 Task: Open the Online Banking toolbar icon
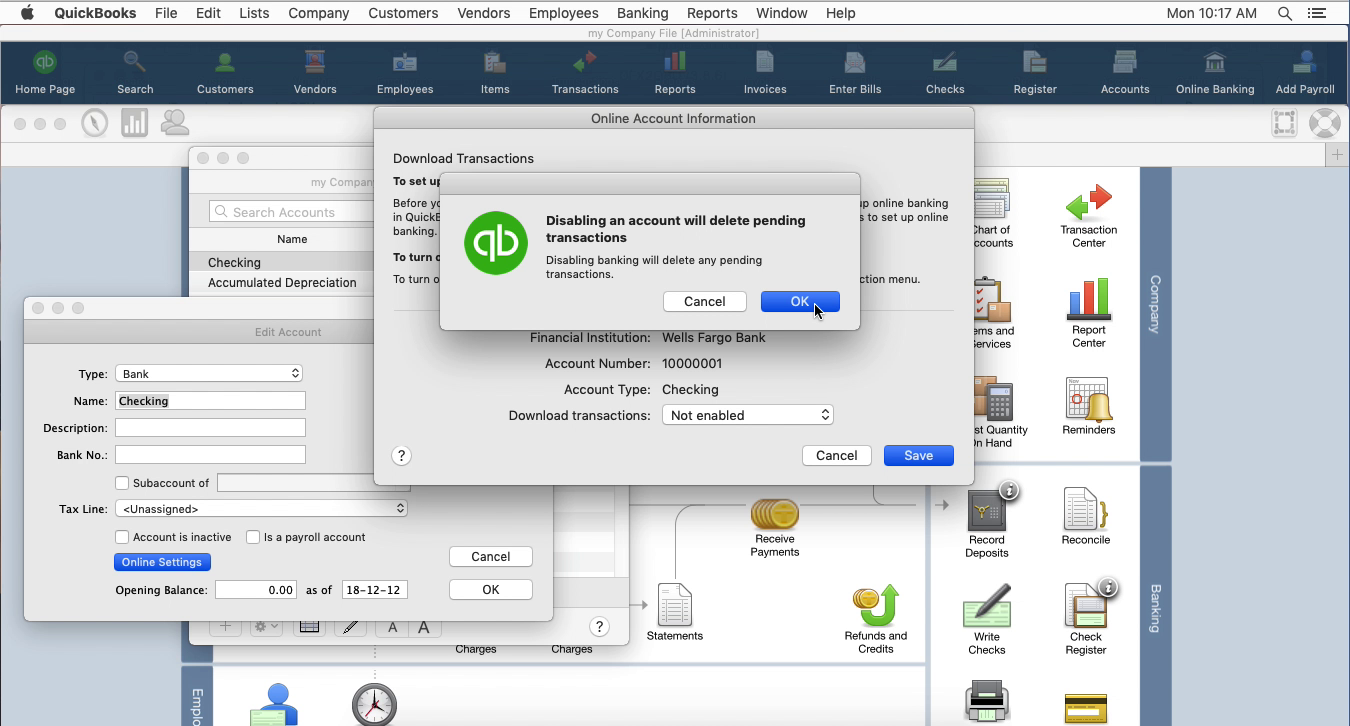pos(1215,72)
